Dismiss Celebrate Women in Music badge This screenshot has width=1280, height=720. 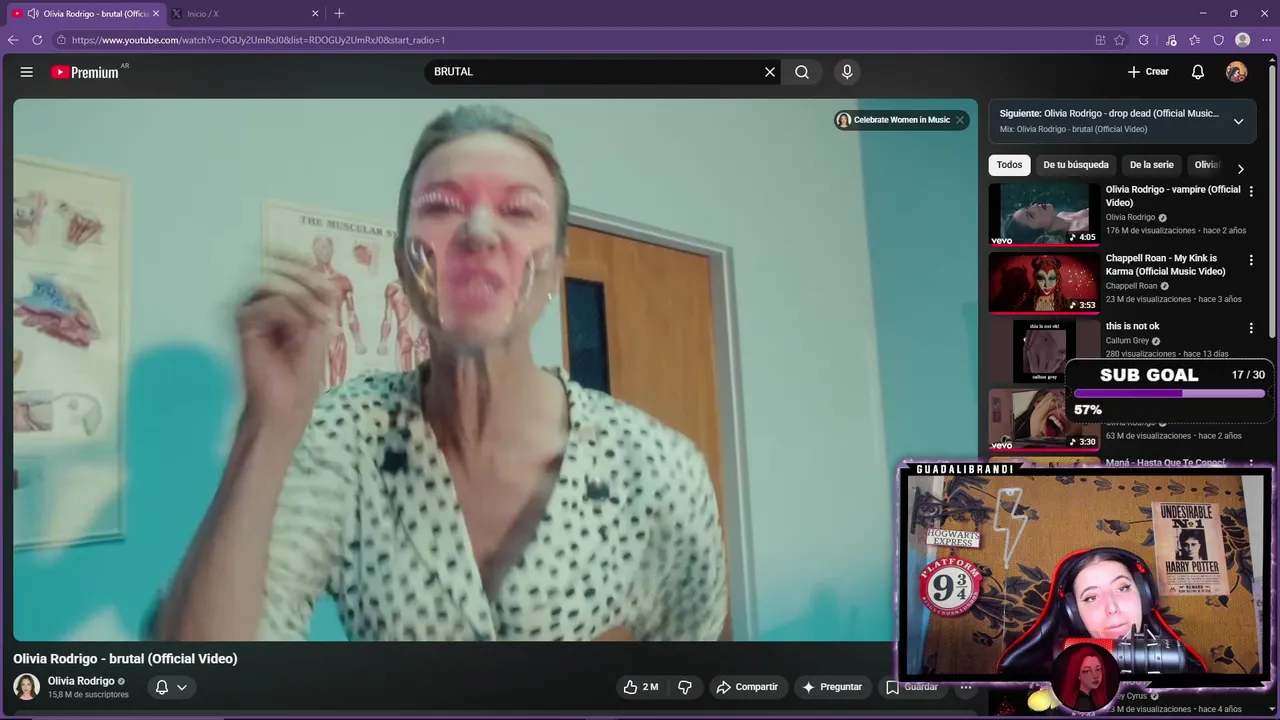click(960, 120)
